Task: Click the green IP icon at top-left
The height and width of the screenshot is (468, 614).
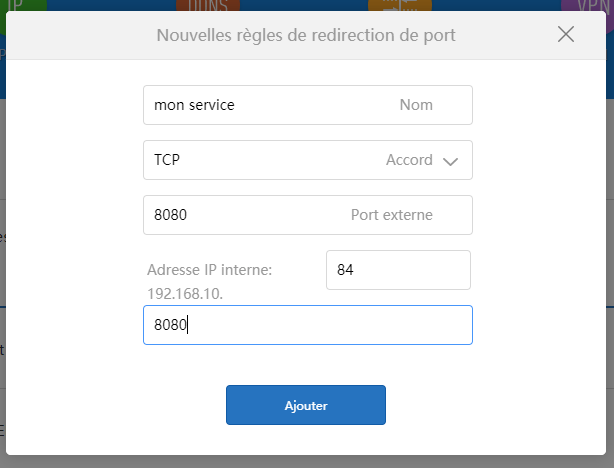Action: click(x=23, y=5)
